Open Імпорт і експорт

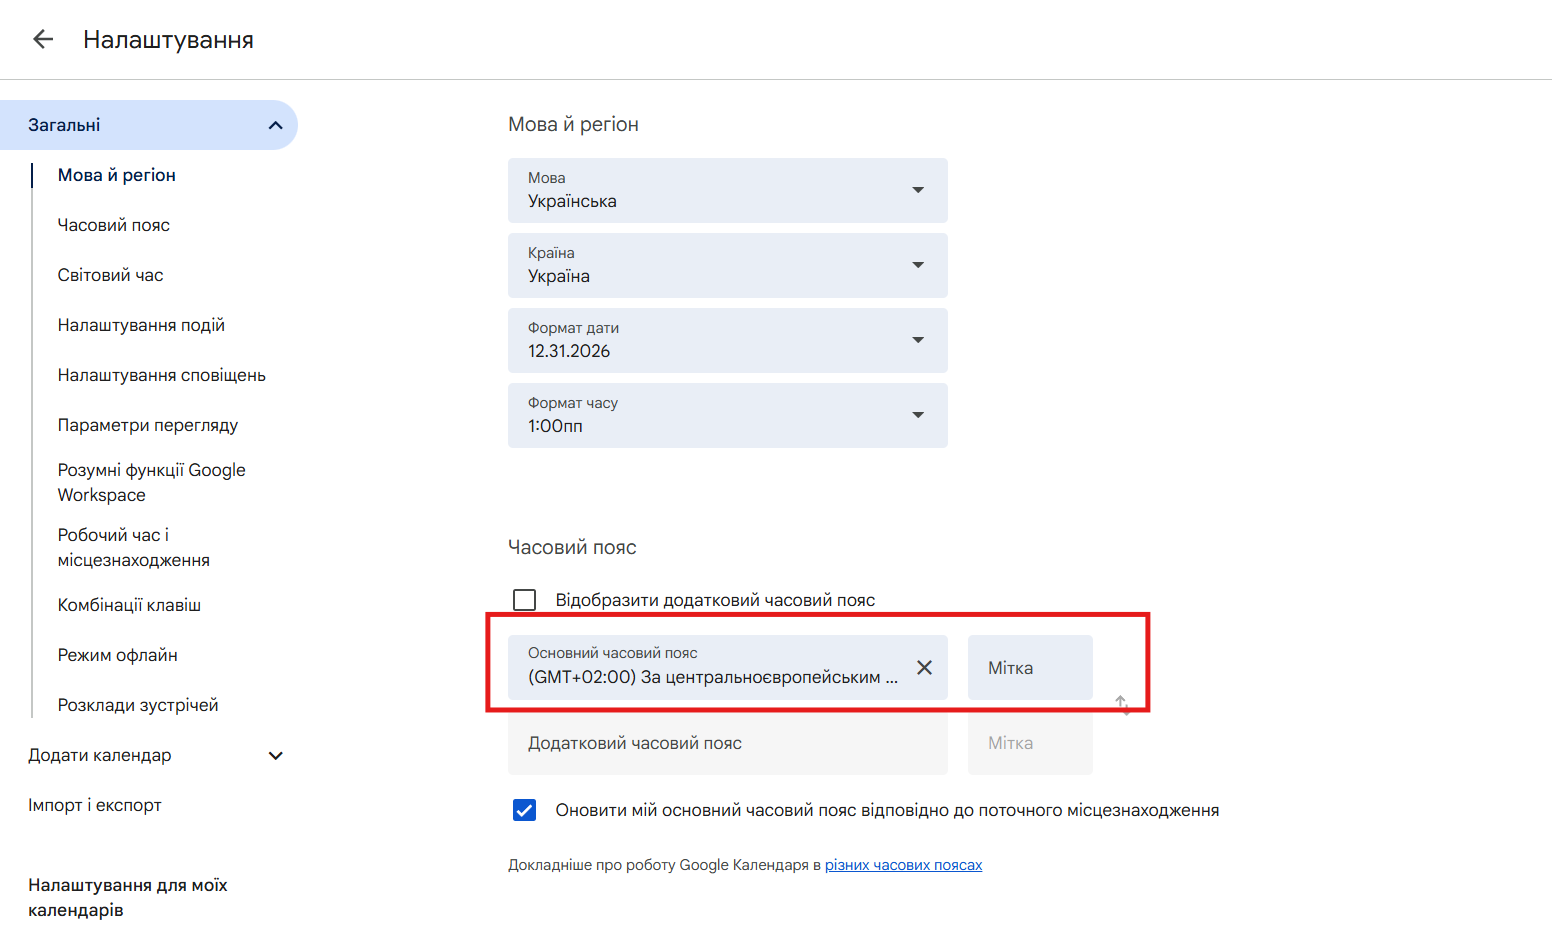click(x=95, y=805)
